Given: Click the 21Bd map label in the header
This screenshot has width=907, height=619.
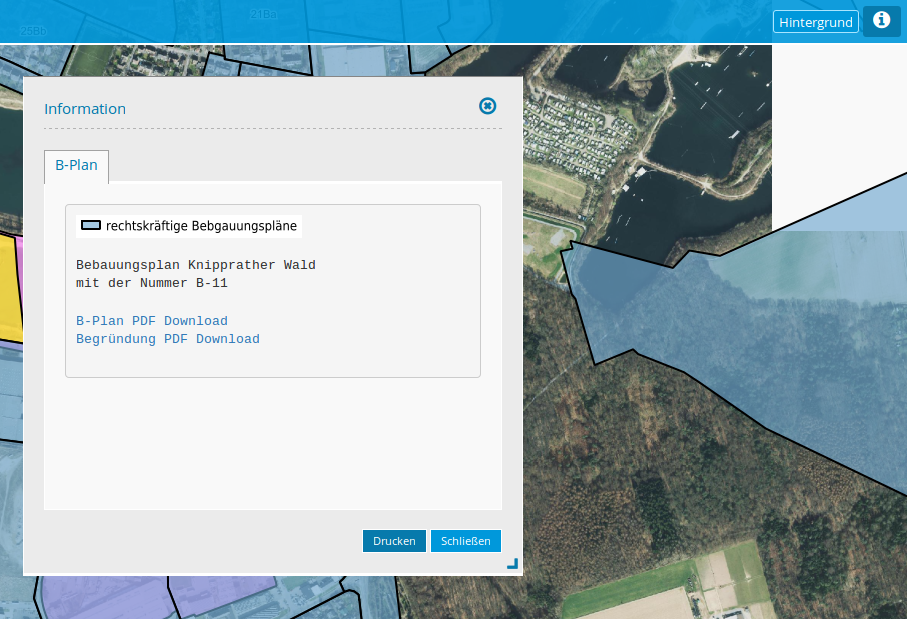Looking at the screenshot, I should (x=264, y=14).
